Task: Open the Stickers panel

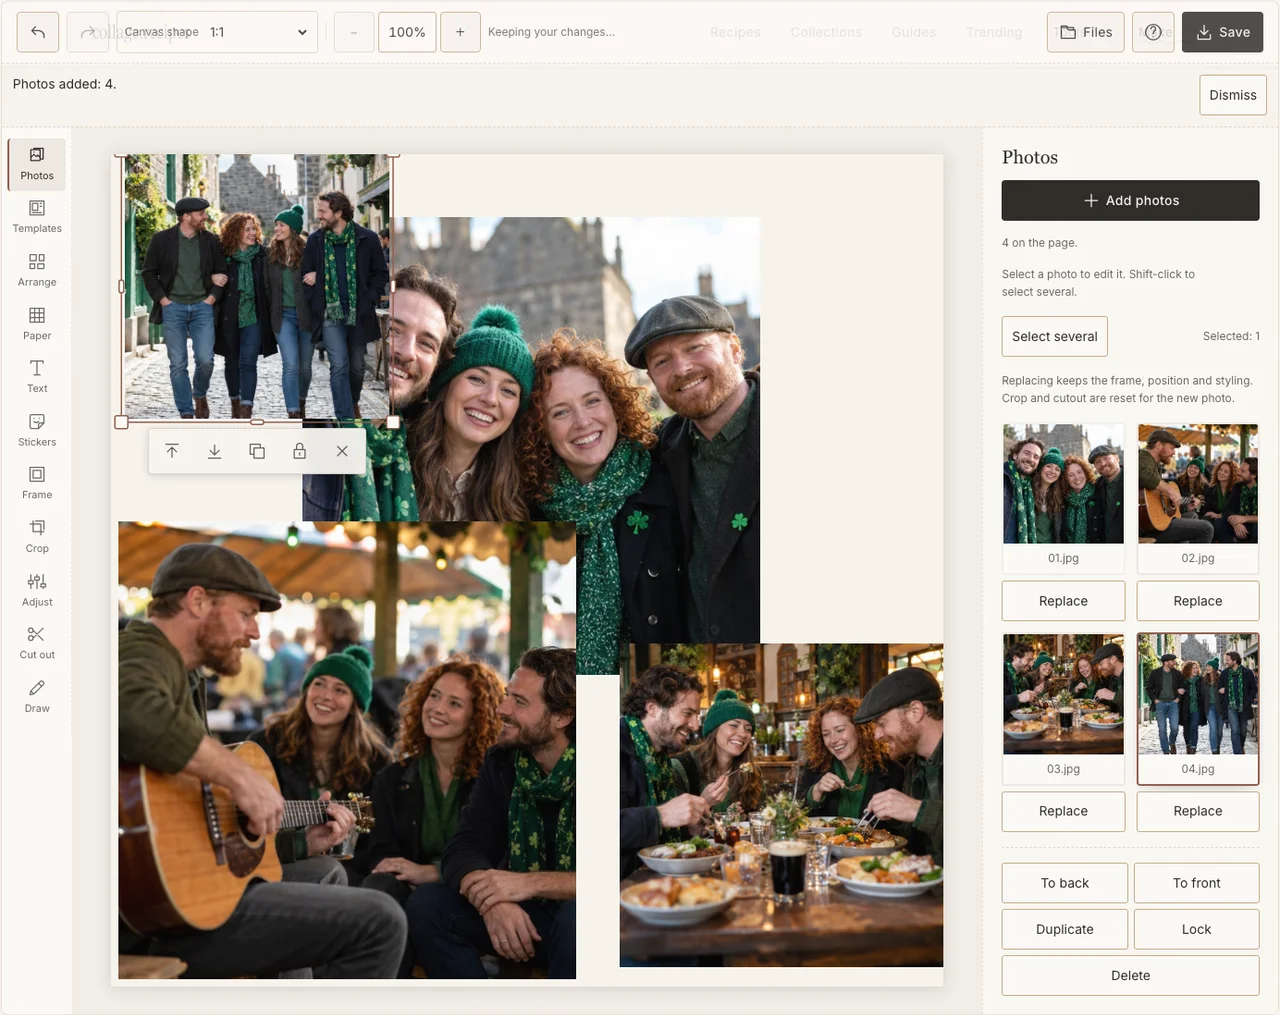Action: 37,431
